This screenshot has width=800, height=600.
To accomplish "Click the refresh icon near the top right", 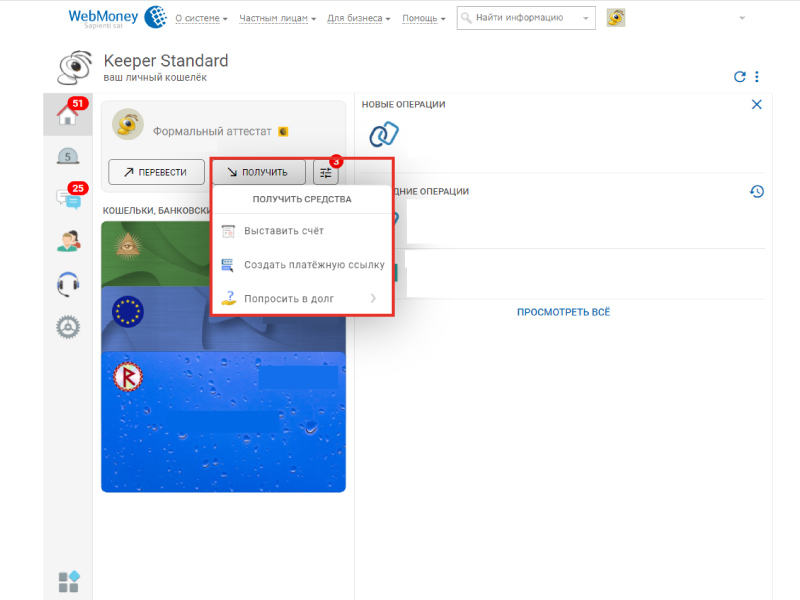I will click(740, 76).
